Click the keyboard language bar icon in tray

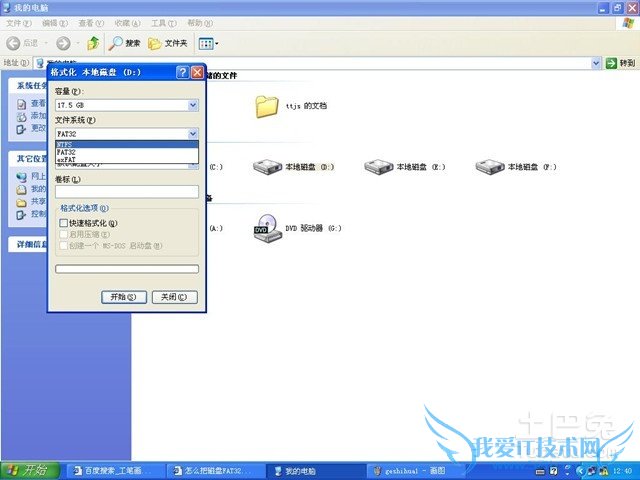click(x=540, y=472)
